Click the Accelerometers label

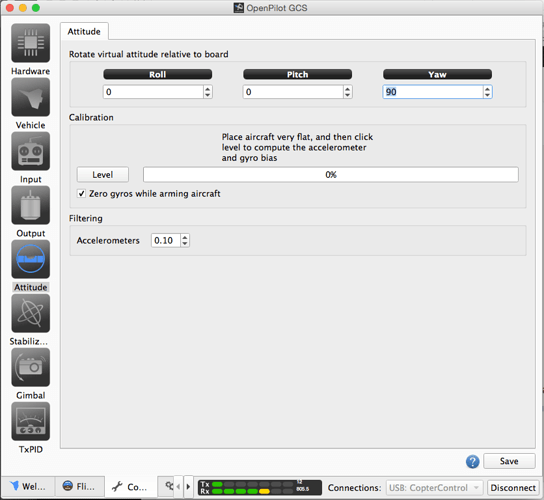pos(108,240)
